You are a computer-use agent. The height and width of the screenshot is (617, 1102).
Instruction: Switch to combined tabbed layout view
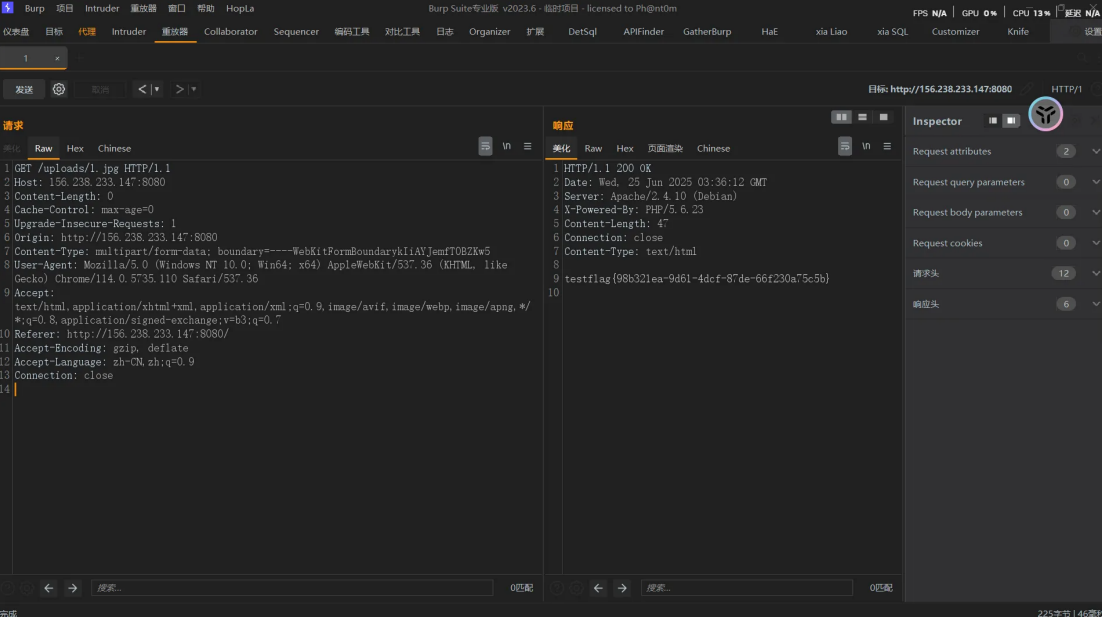point(883,117)
